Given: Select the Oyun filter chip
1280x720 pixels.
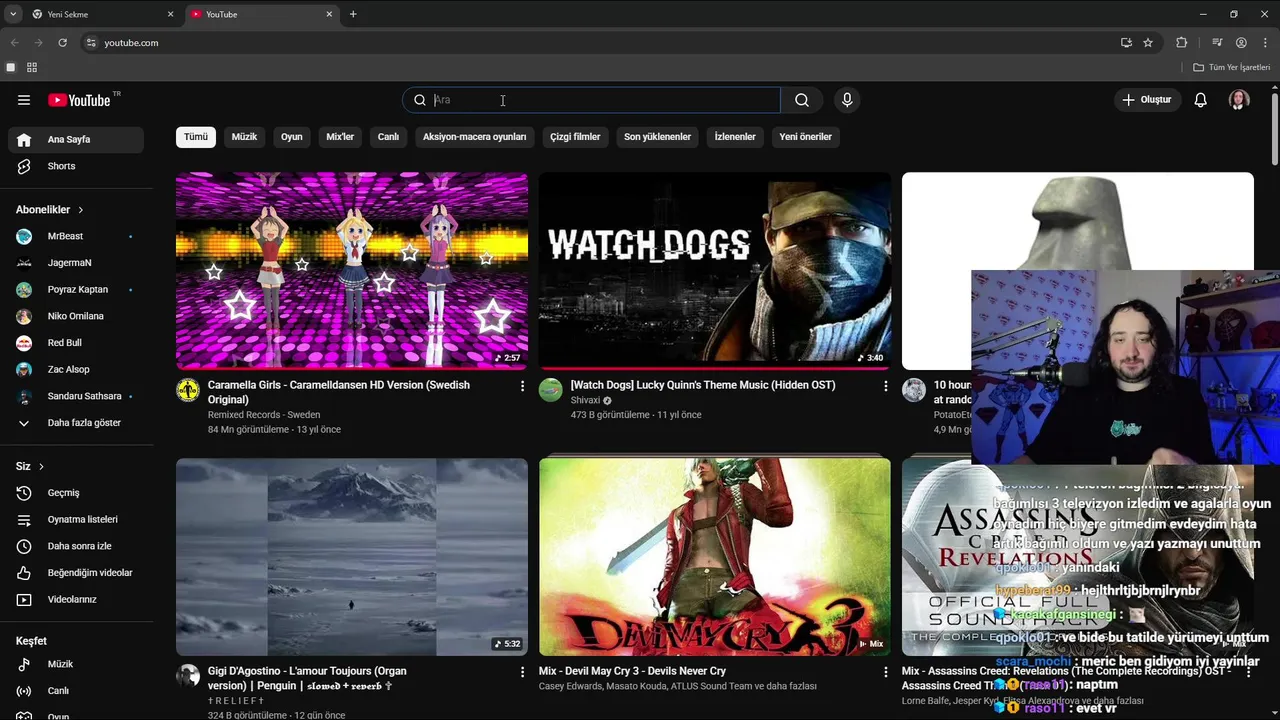Looking at the screenshot, I should coord(292,137).
